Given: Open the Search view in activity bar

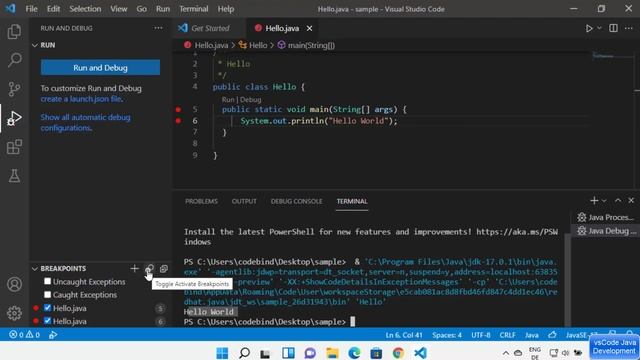Looking at the screenshot, I should click(x=14, y=60).
